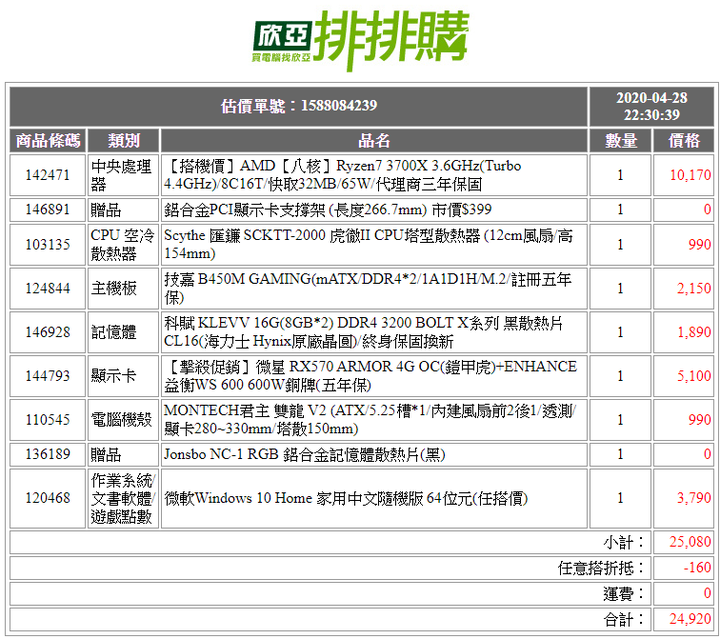Select product code 136189
The width and height of the screenshot is (720, 639).
pyautogui.click(x=48, y=454)
